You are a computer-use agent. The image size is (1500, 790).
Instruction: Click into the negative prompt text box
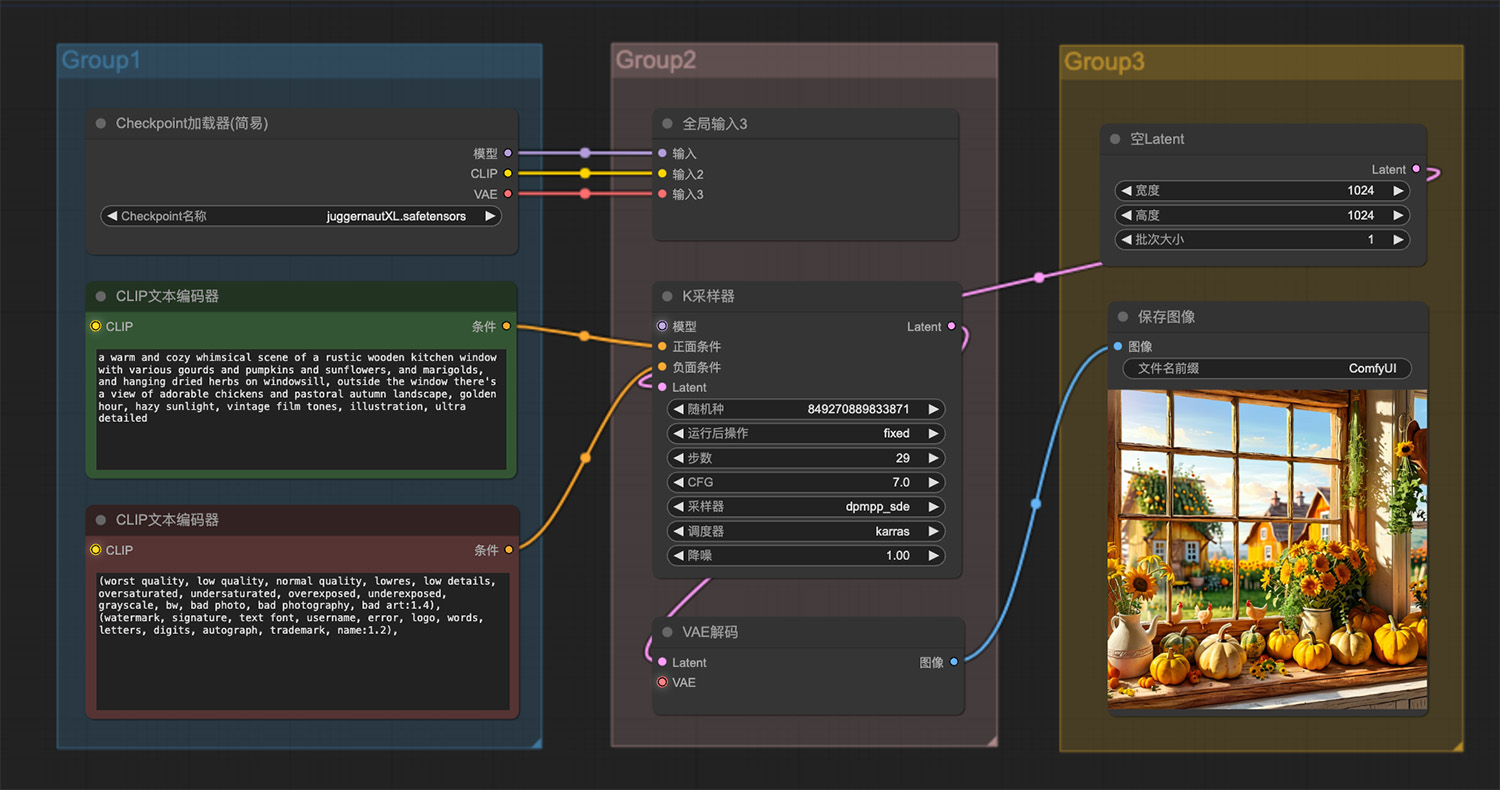coord(301,640)
